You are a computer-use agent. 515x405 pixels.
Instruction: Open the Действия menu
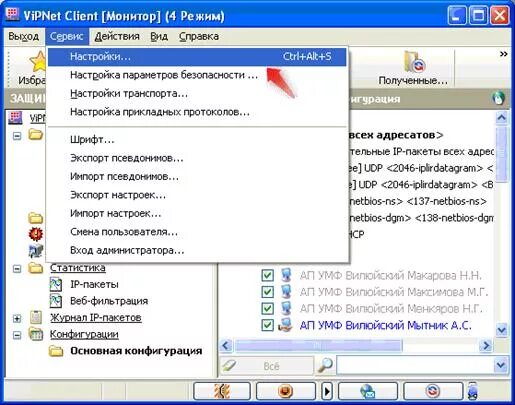[x=117, y=36]
